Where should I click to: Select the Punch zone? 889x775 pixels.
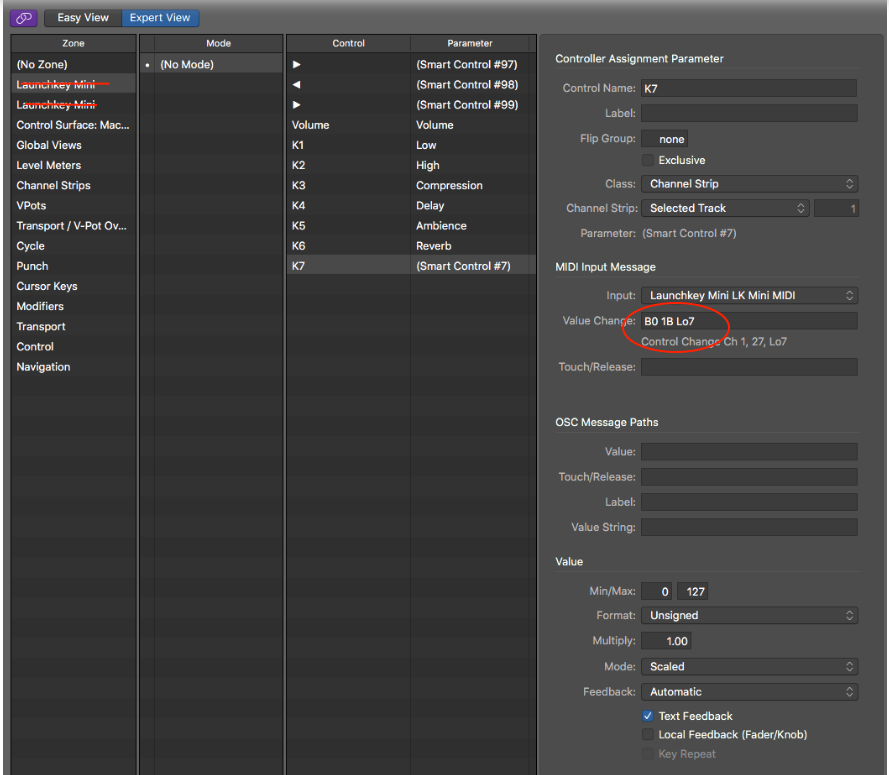[x=74, y=266]
